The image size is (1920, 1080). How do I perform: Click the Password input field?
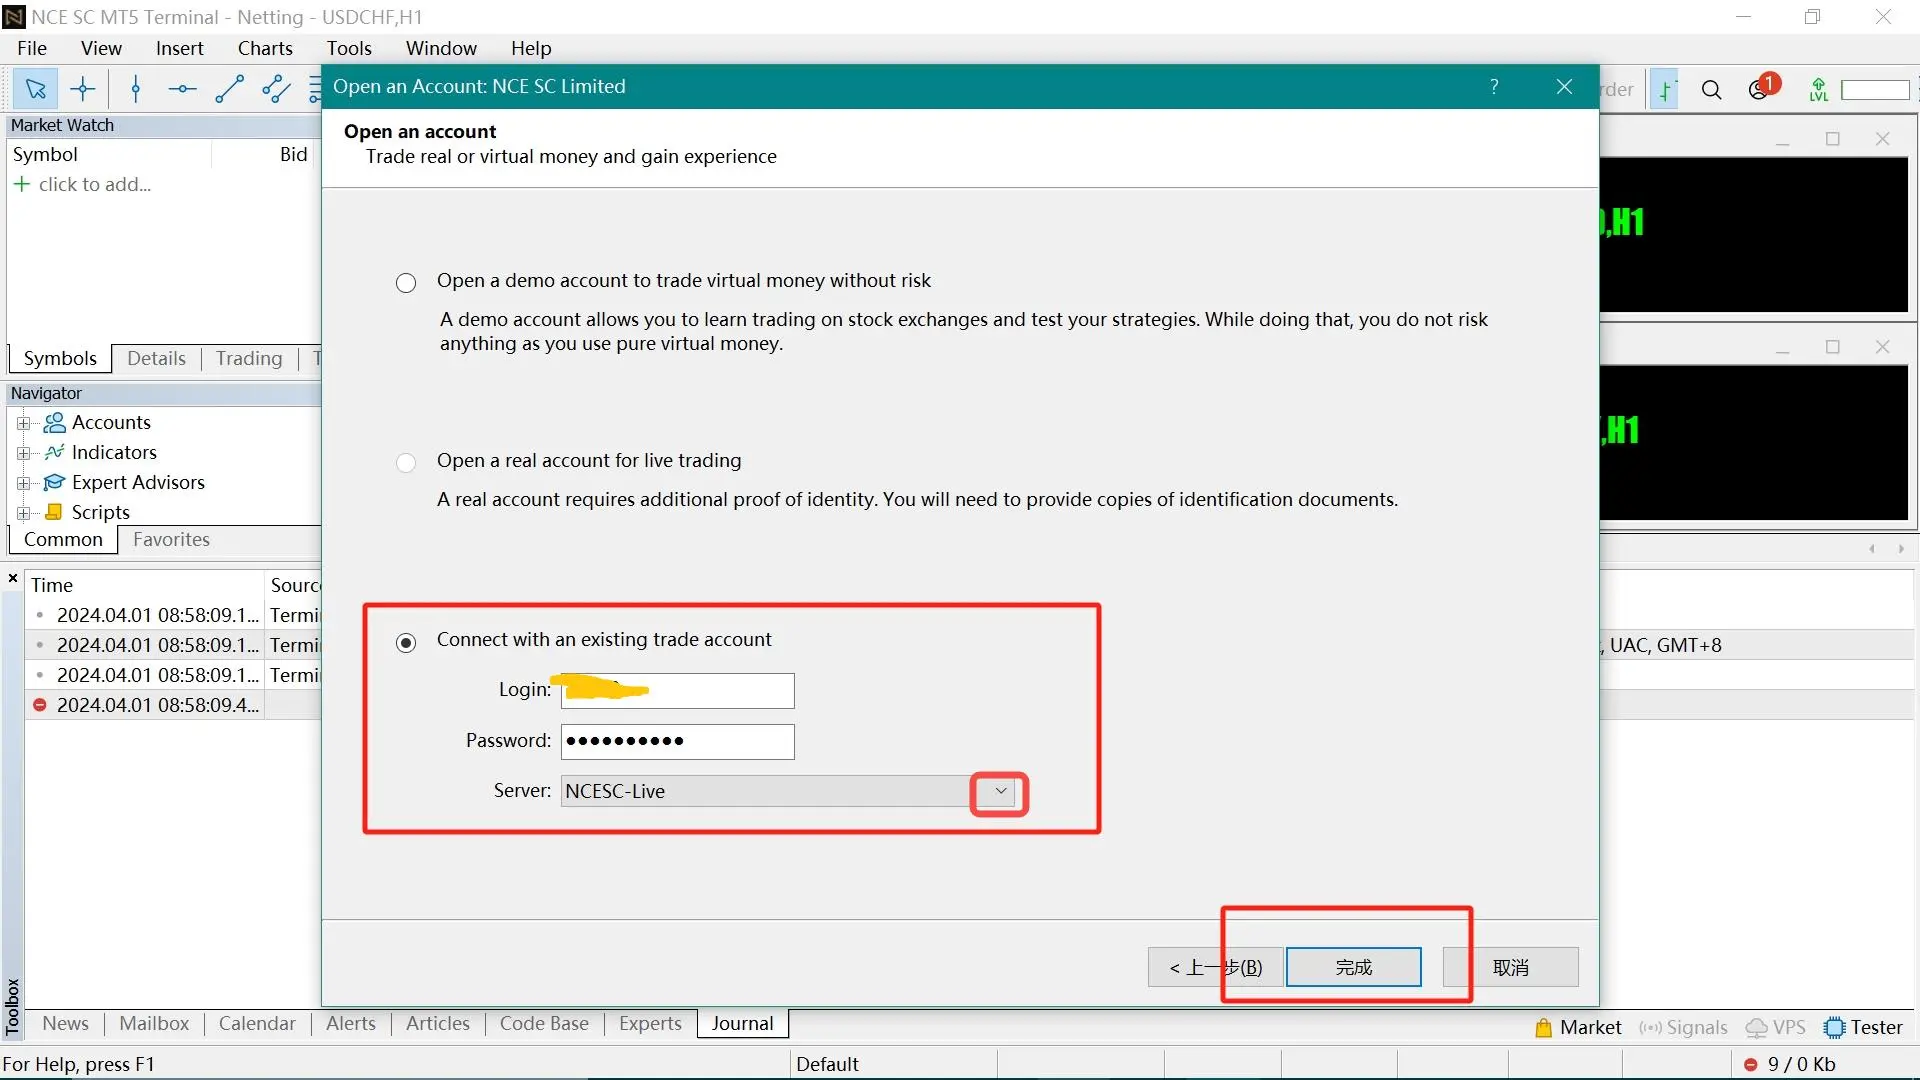tap(677, 742)
